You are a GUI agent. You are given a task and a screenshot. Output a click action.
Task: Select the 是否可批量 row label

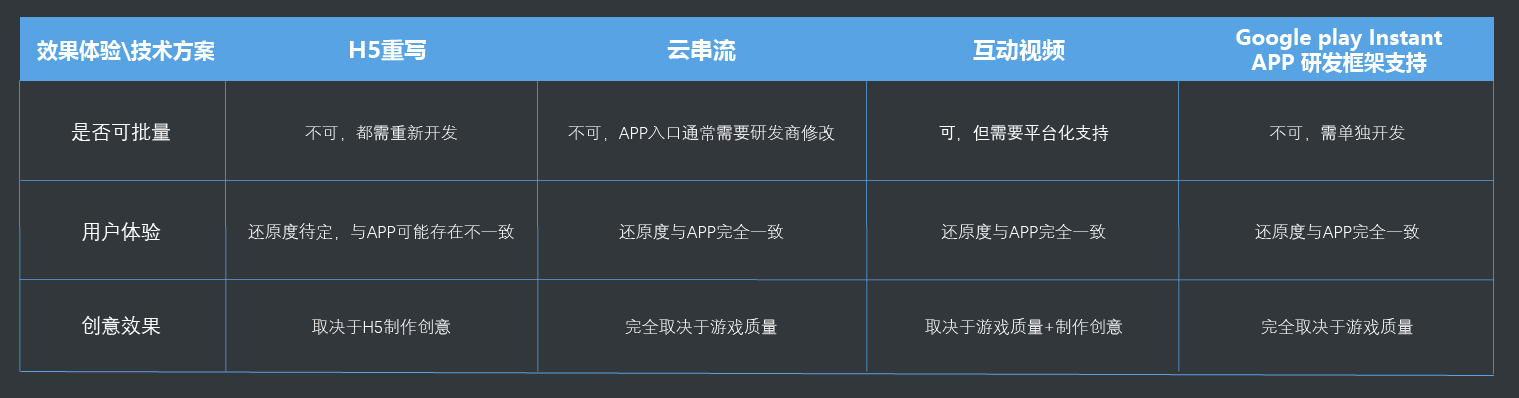[121, 132]
